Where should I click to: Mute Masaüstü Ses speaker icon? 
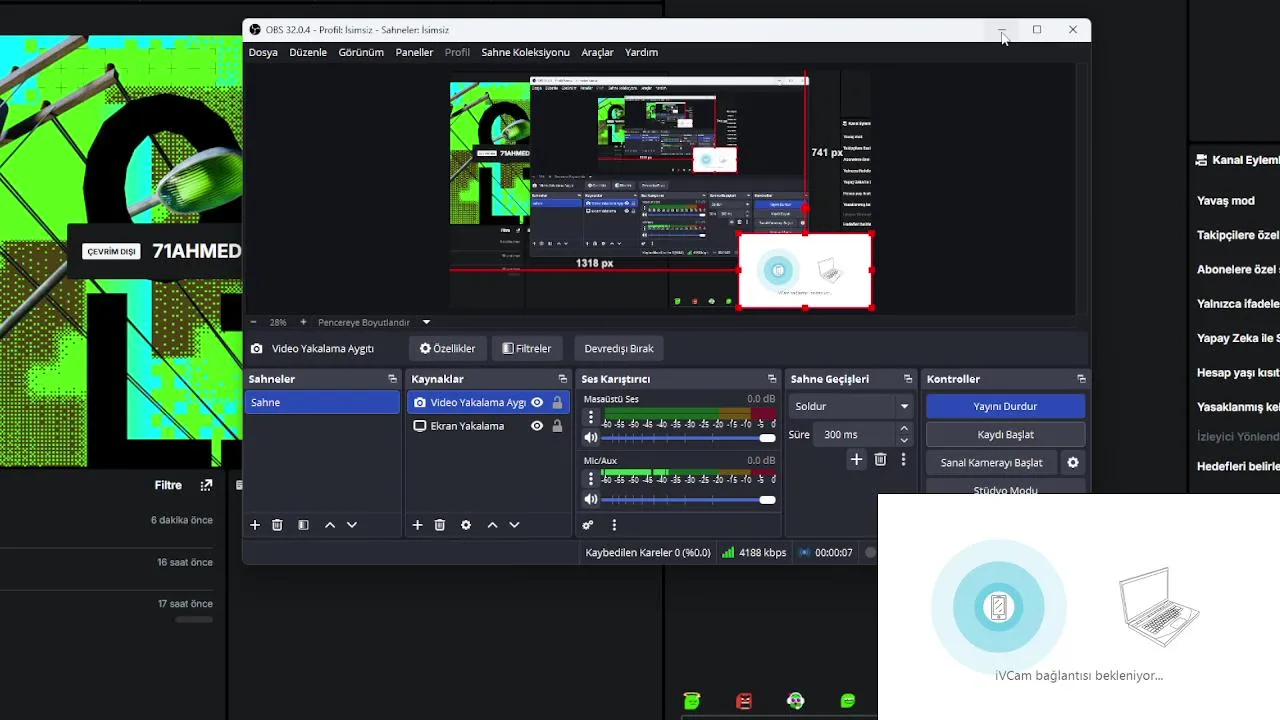coord(590,437)
